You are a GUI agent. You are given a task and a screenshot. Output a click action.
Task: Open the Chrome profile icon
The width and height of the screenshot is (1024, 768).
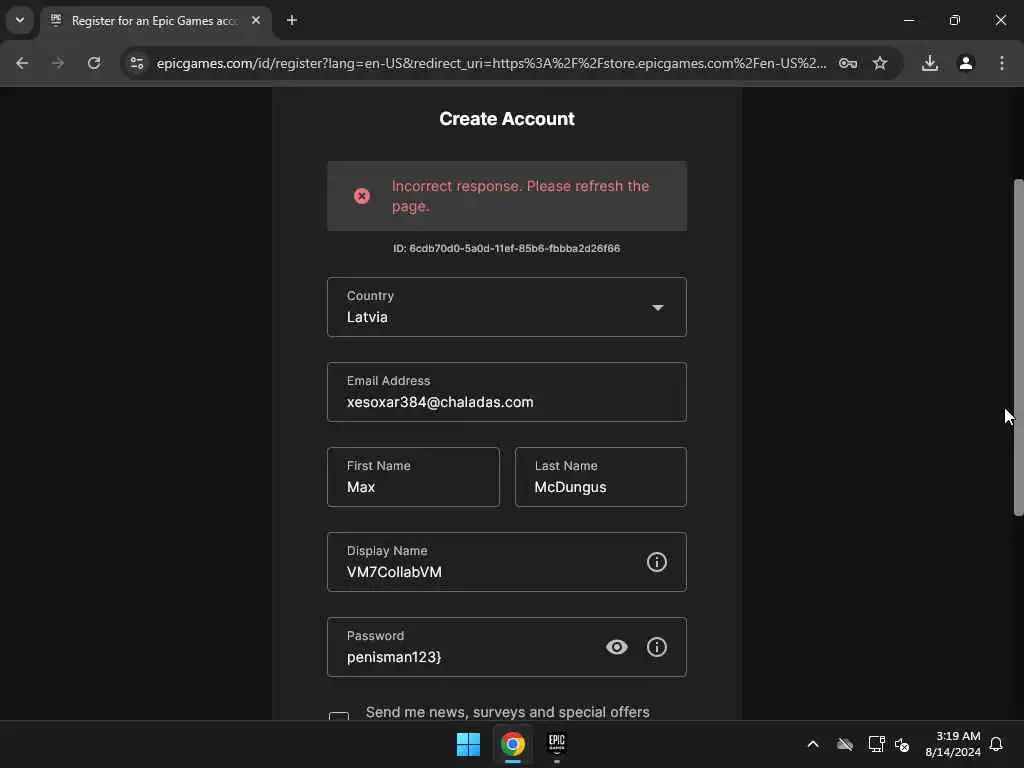(966, 63)
